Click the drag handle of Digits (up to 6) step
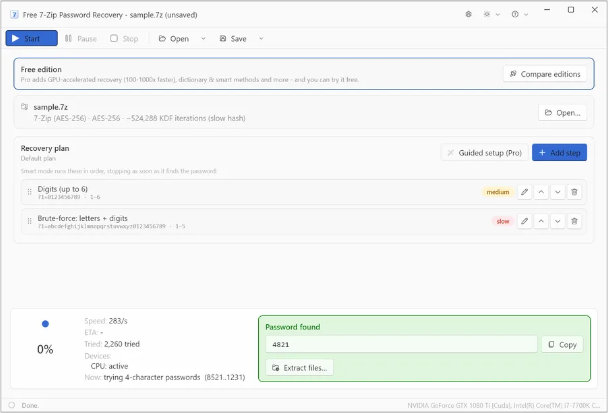This screenshot has height=413, width=608. point(29,192)
